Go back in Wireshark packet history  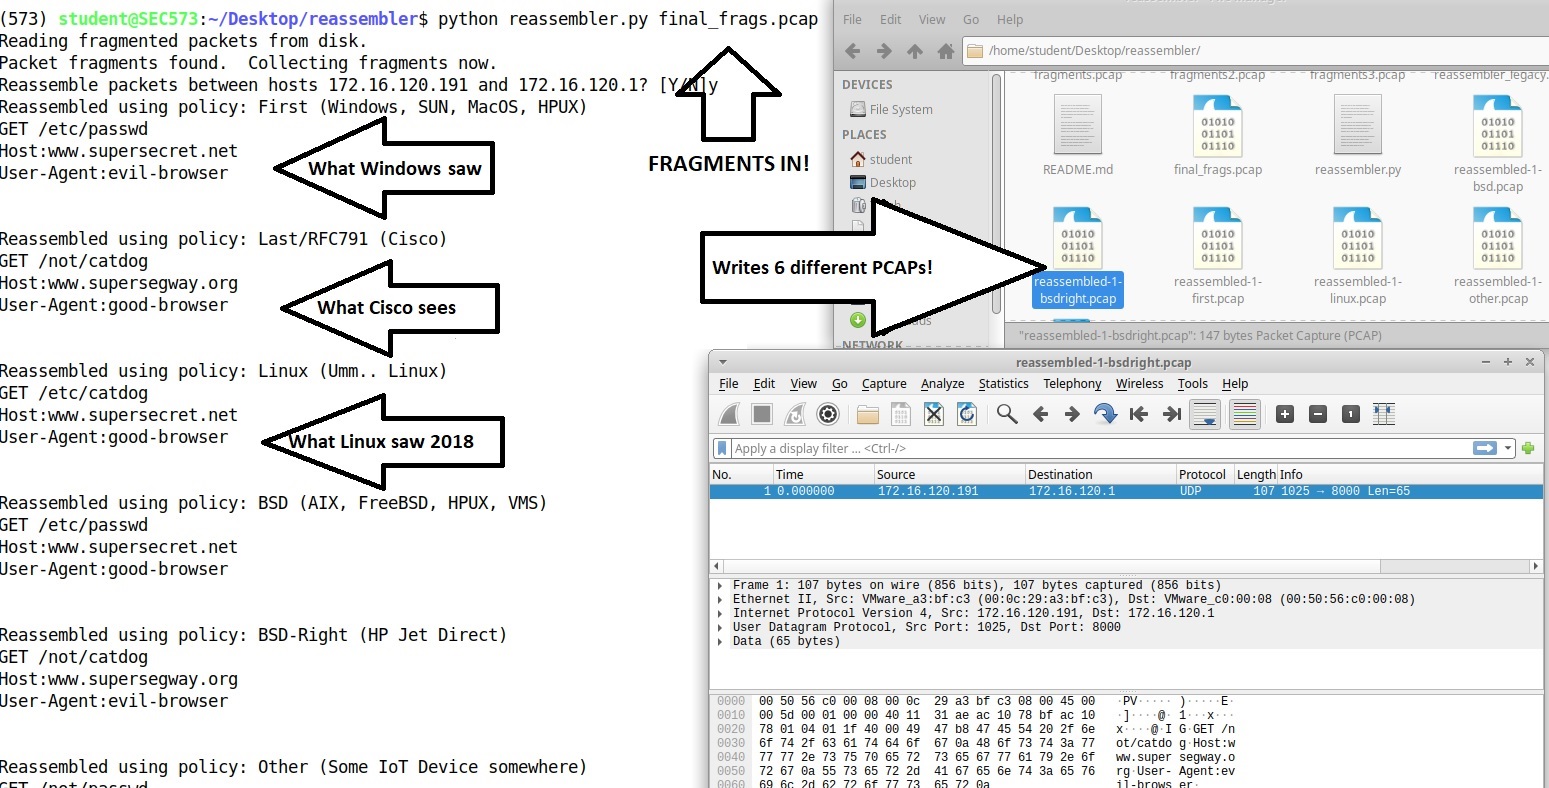(1040, 414)
